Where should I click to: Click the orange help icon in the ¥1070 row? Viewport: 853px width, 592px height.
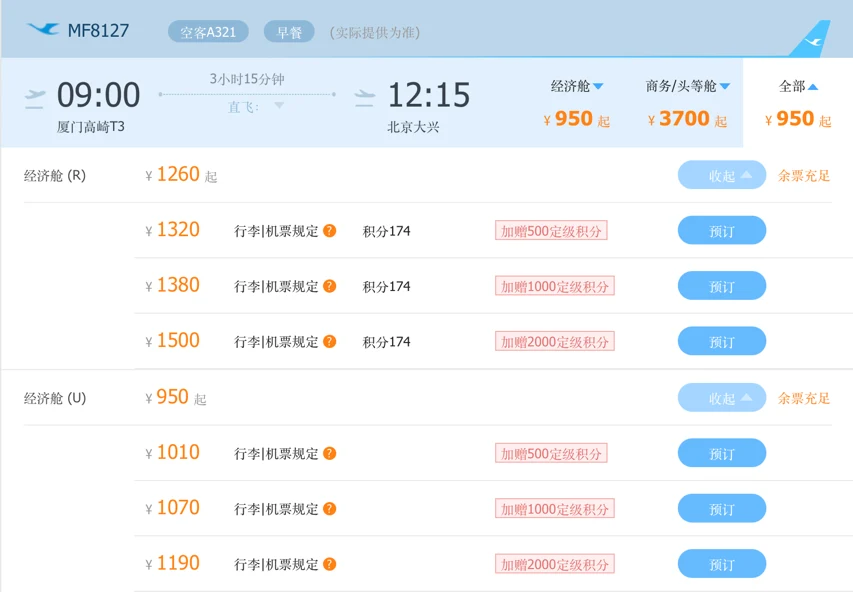(329, 509)
